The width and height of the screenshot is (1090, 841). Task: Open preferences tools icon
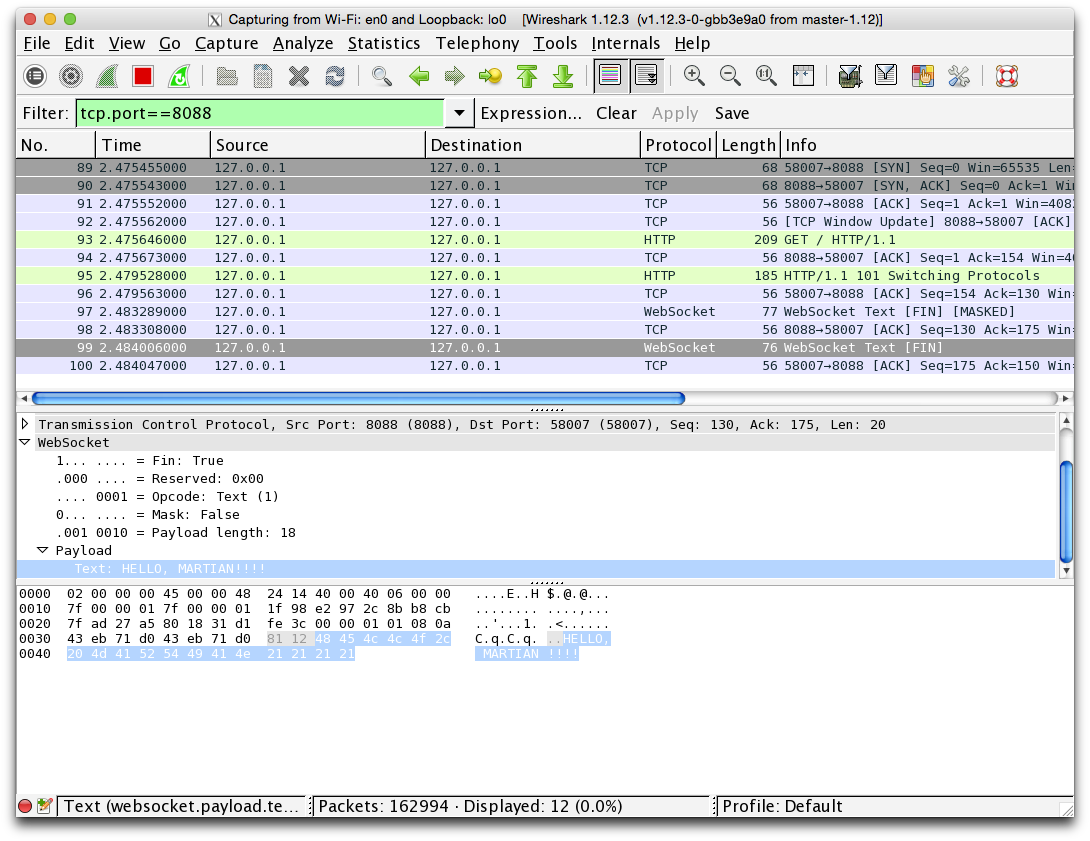[x=959, y=76]
